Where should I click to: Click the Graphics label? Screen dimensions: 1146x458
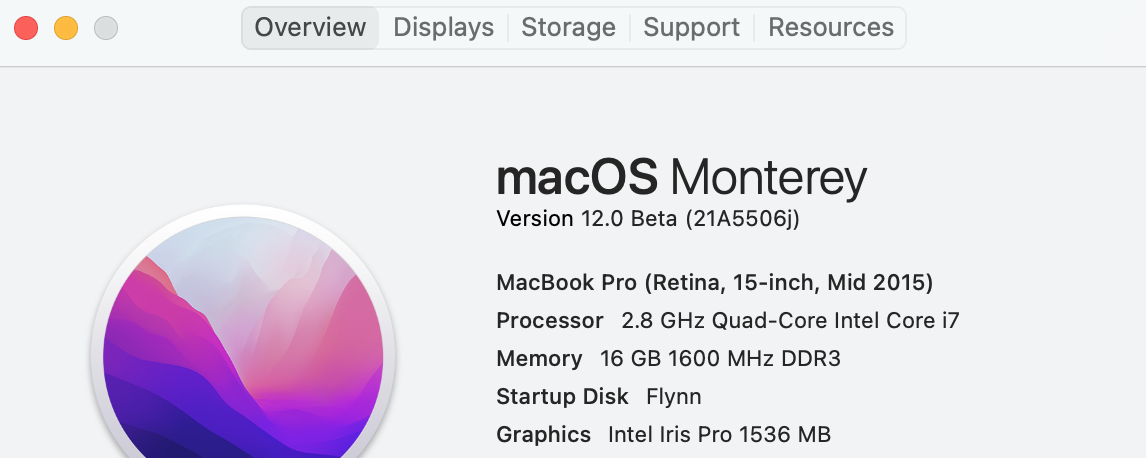point(543,435)
